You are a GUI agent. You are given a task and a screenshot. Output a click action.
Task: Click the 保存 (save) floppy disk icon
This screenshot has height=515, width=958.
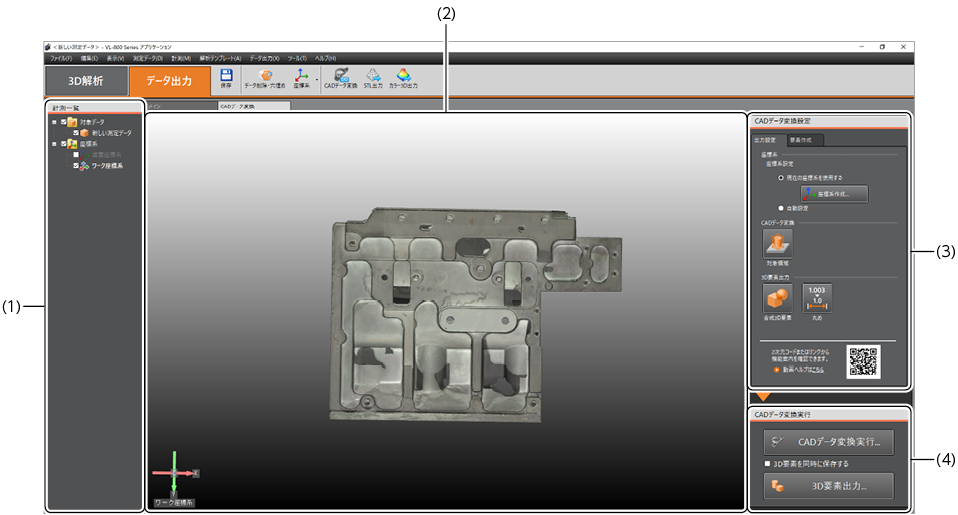pos(226,76)
